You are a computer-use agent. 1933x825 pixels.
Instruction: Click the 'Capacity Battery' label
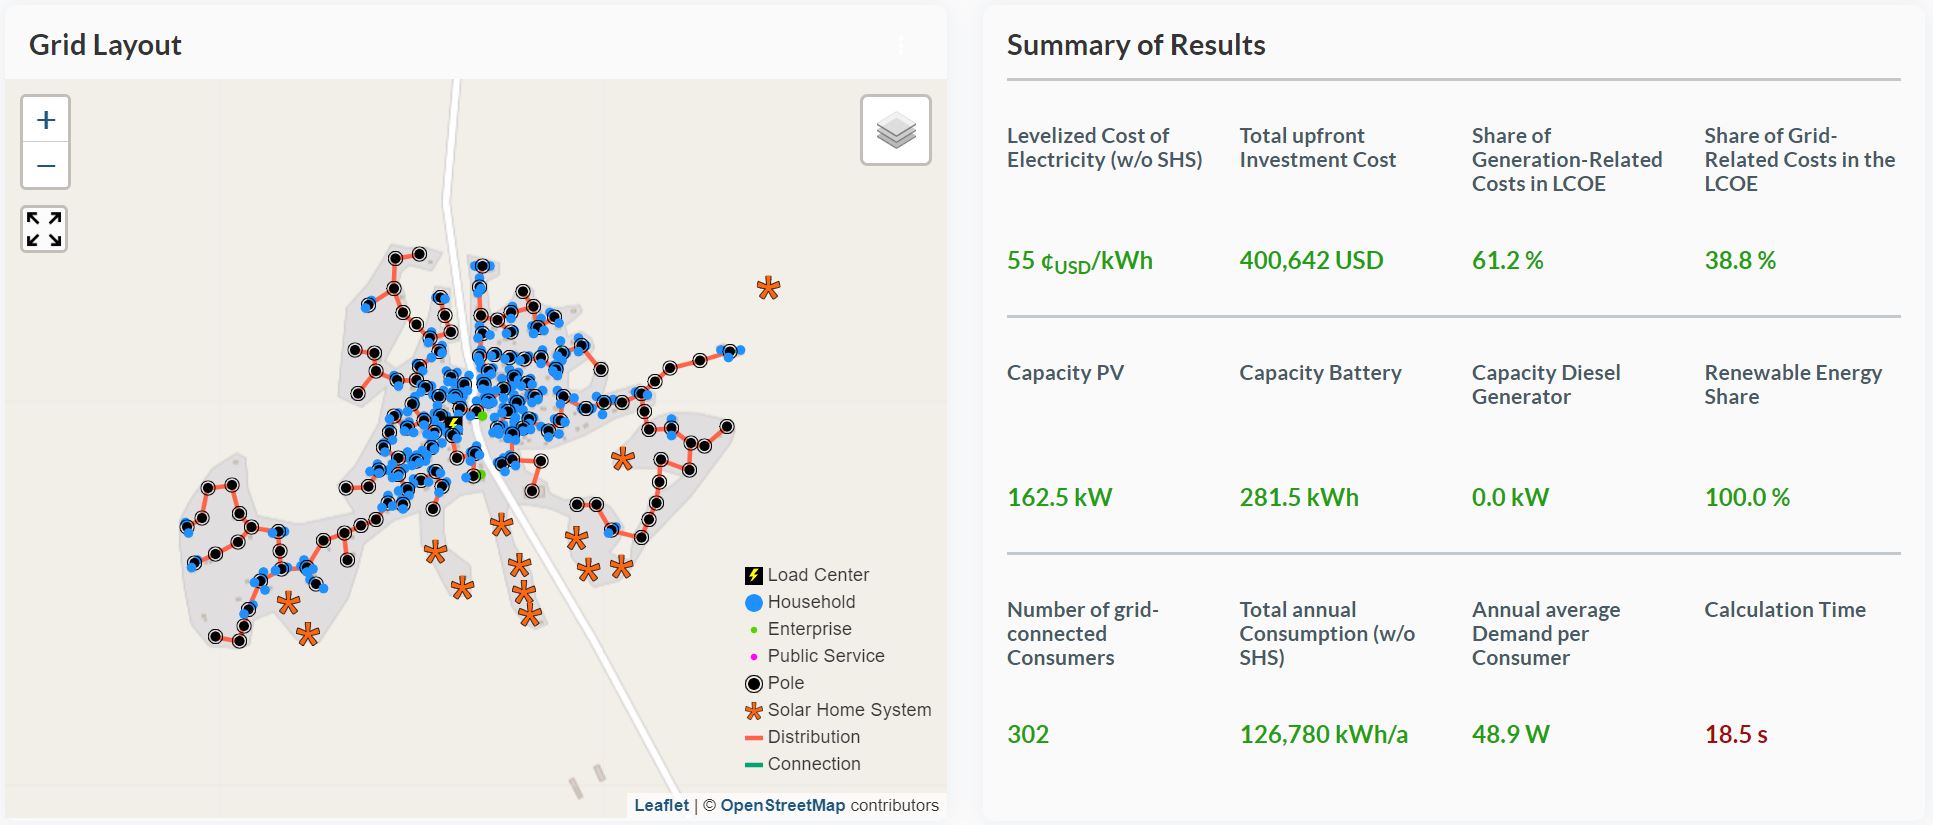(1320, 373)
